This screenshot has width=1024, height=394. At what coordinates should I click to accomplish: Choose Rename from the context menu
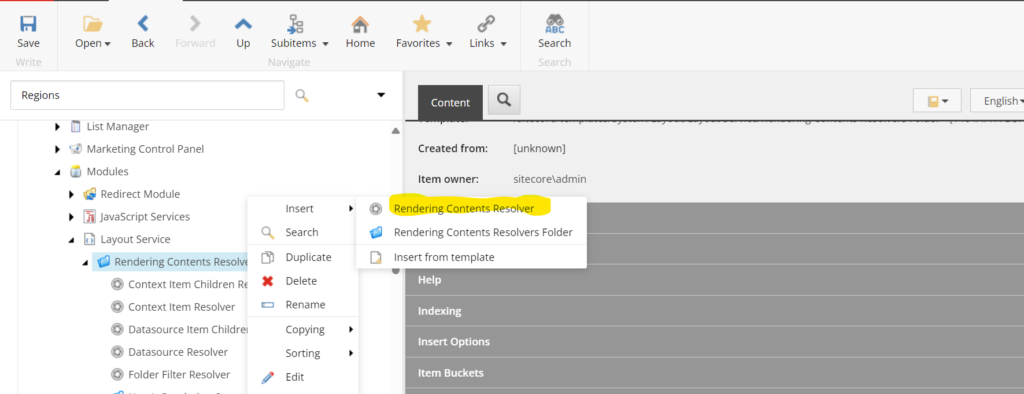[x=303, y=304]
